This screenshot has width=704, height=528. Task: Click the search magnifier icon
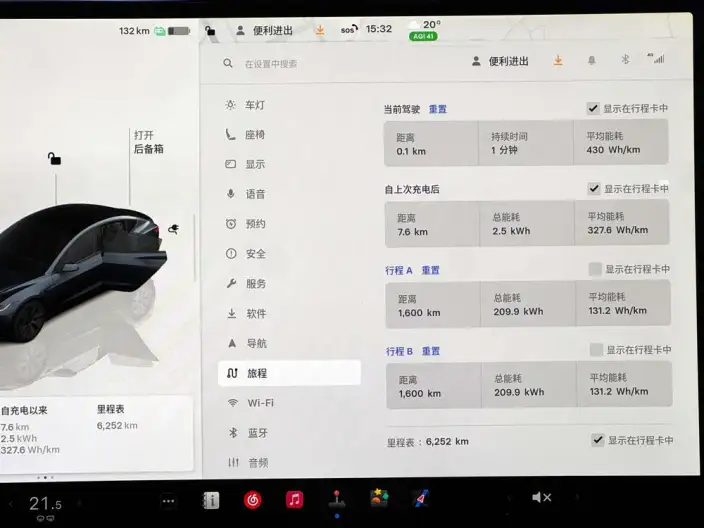[x=228, y=63]
